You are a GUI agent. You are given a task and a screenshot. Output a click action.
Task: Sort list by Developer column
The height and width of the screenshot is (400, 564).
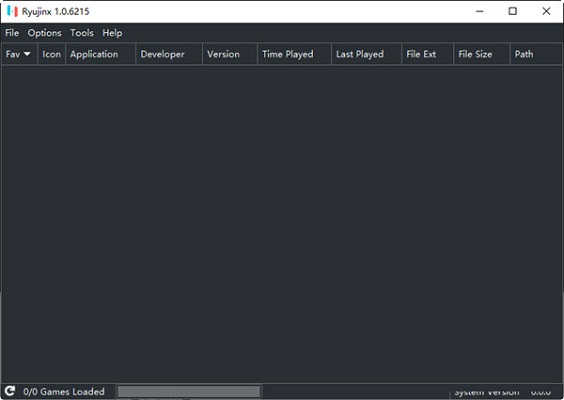169,54
